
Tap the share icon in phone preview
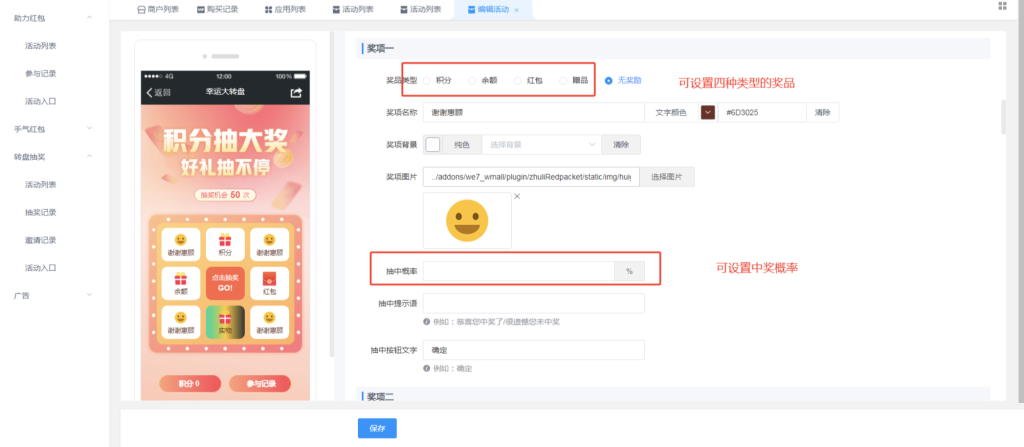click(296, 92)
